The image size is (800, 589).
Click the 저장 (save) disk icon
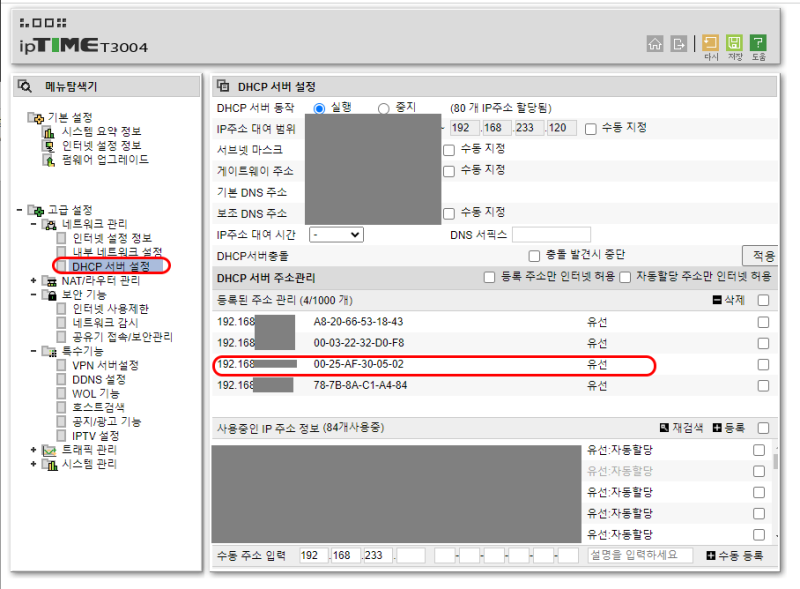tap(737, 43)
